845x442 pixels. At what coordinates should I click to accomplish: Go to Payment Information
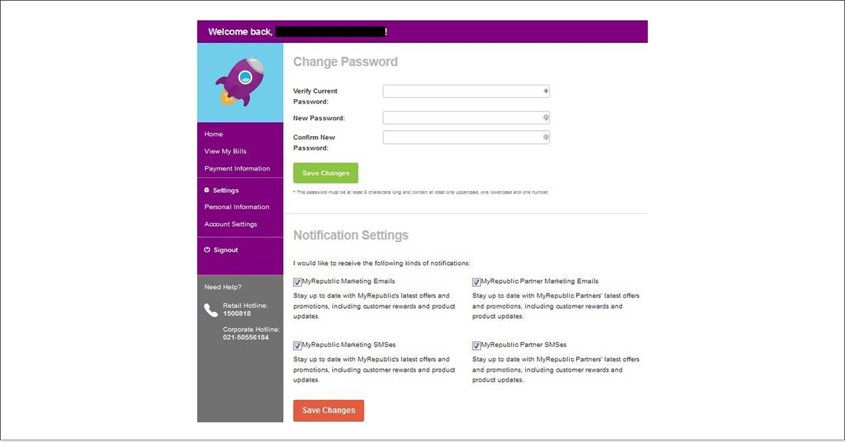(x=237, y=169)
